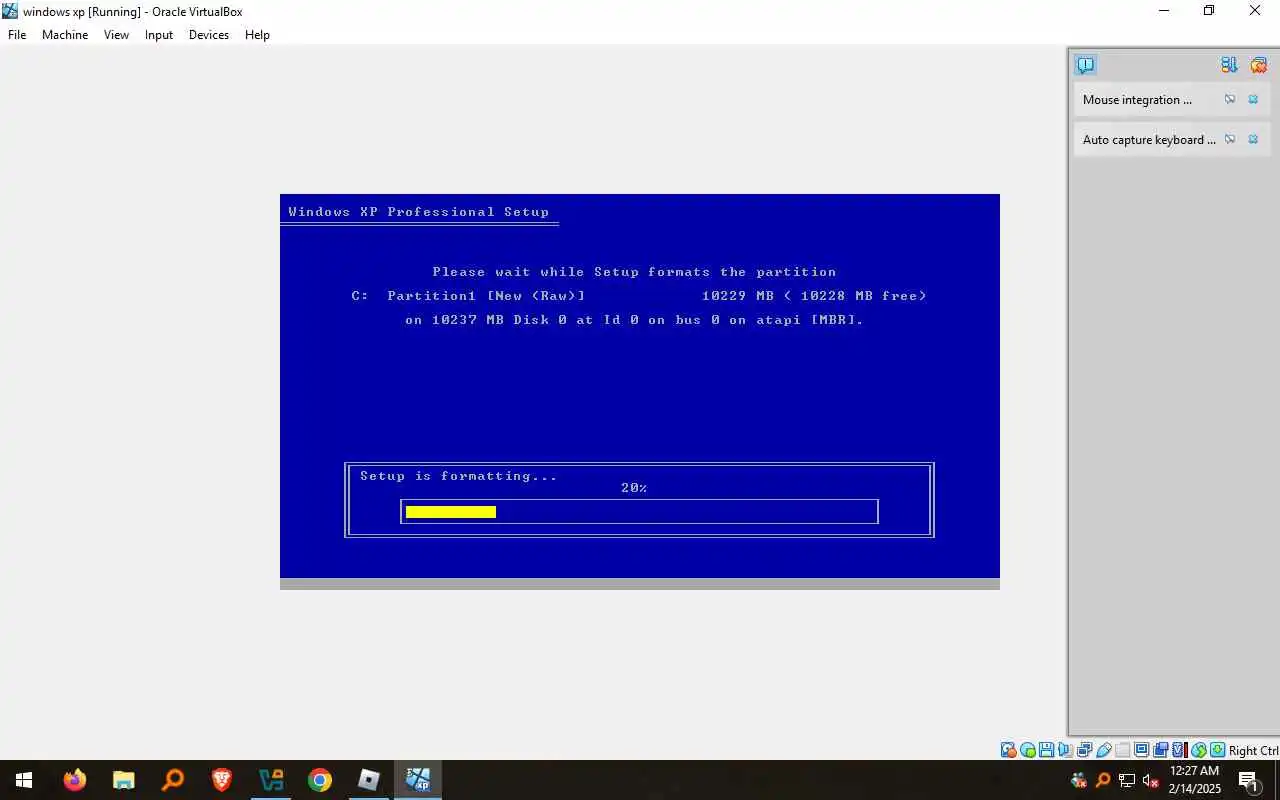This screenshot has height=800, width=1280.
Task: Click the muted volume tray icon
Action: 1151,780
